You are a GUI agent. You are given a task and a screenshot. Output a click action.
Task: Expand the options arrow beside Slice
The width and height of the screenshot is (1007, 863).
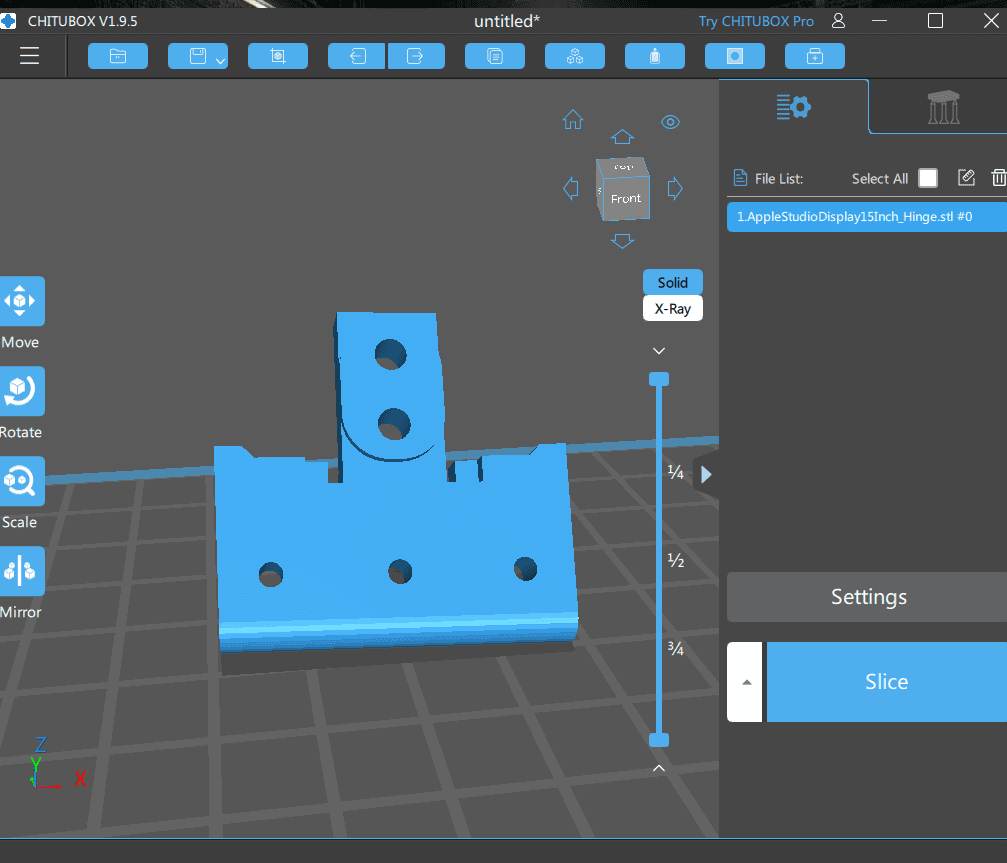coord(745,682)
